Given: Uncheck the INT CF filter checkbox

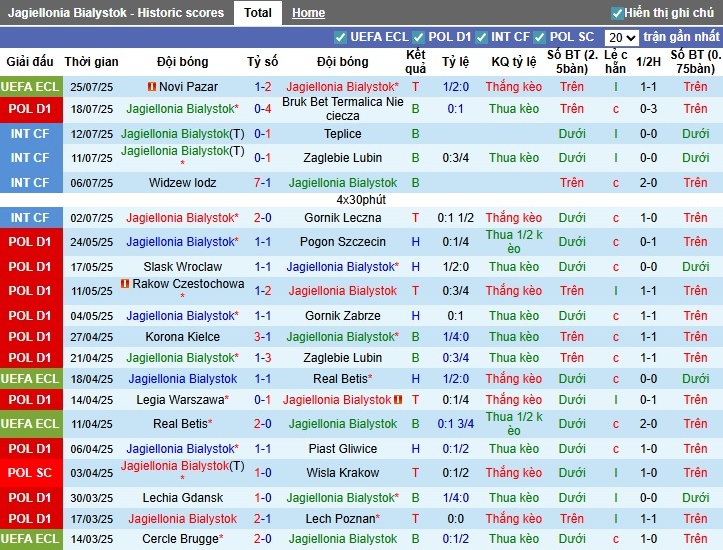Looking at the screenshot, I should 481,37.
